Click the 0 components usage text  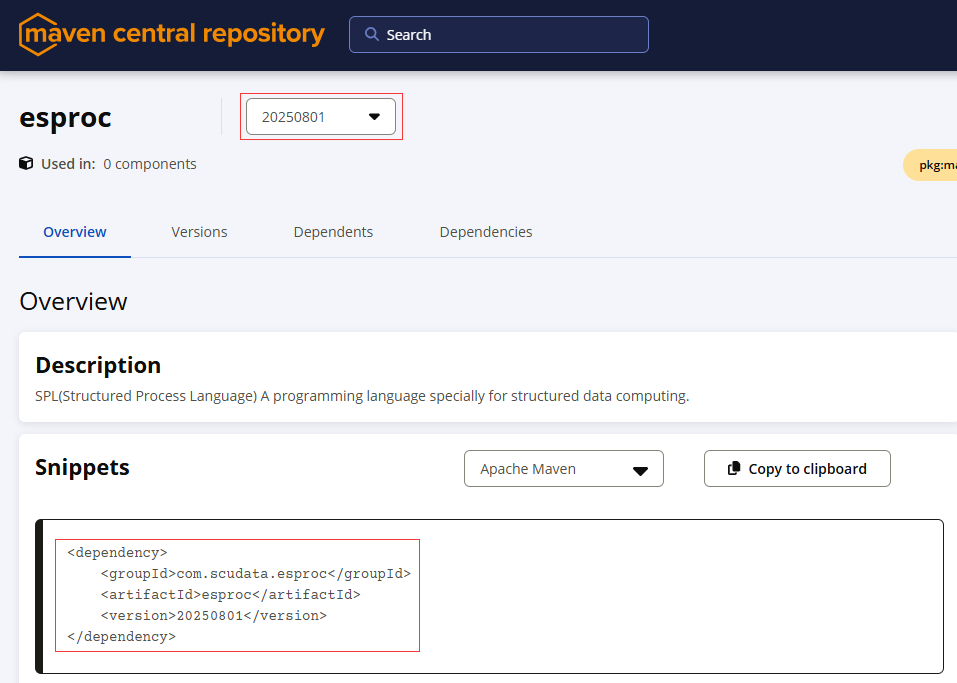[150, 164]
